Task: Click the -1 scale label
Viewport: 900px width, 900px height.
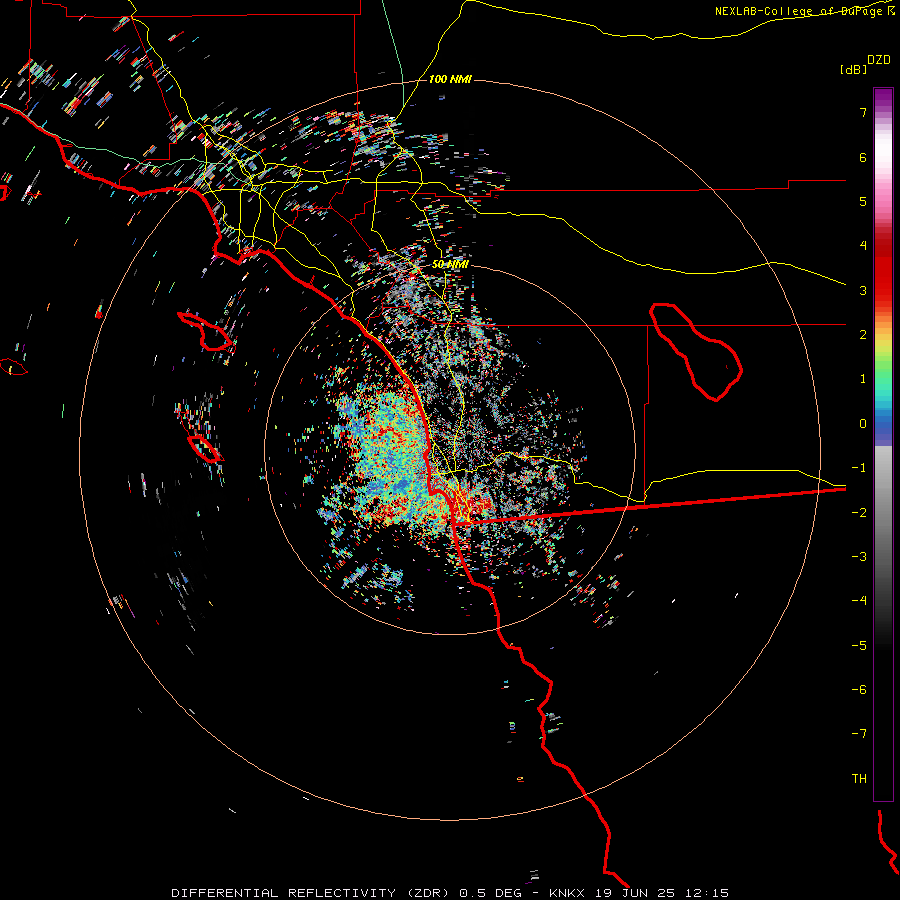Action: point(859,468)
